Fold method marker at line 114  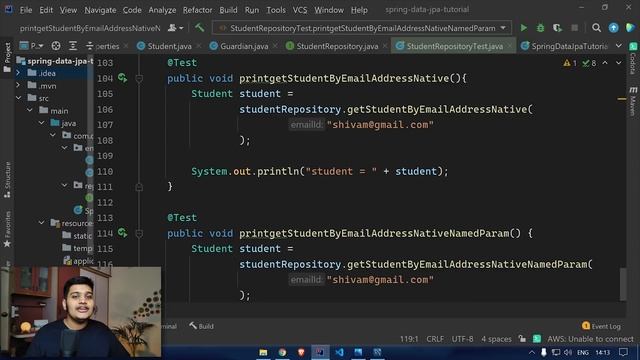[139, 233]
